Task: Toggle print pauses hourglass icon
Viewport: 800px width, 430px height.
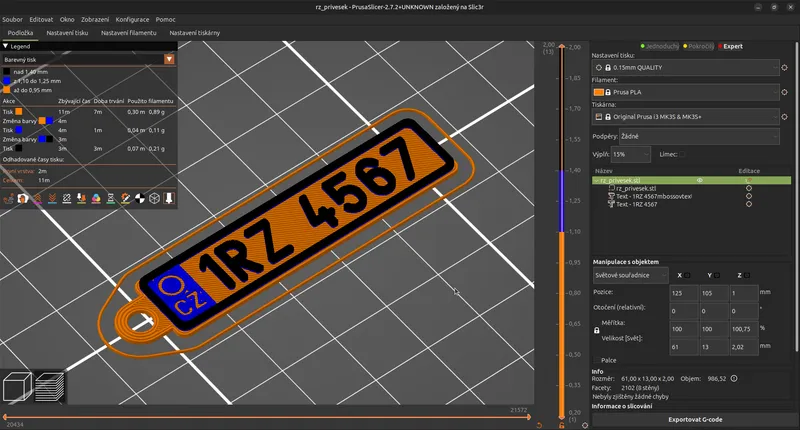Action: click(111, 198)
